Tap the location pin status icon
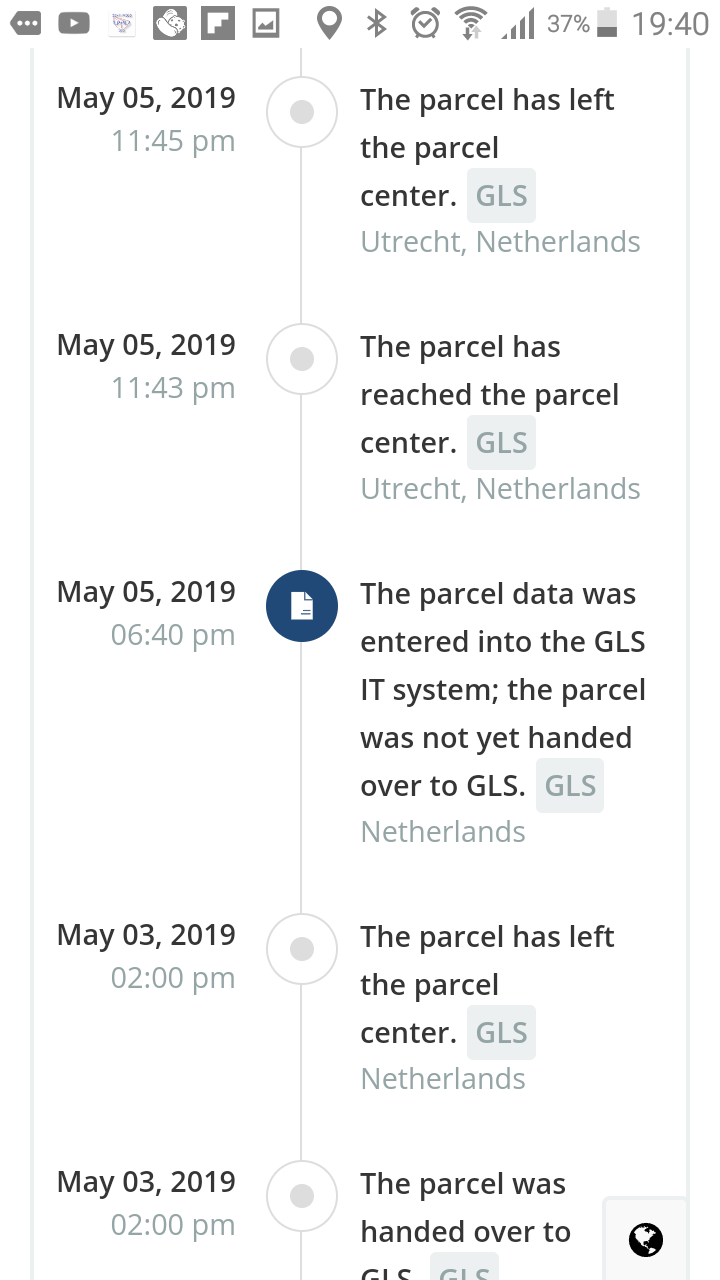 tap(327, 23)
